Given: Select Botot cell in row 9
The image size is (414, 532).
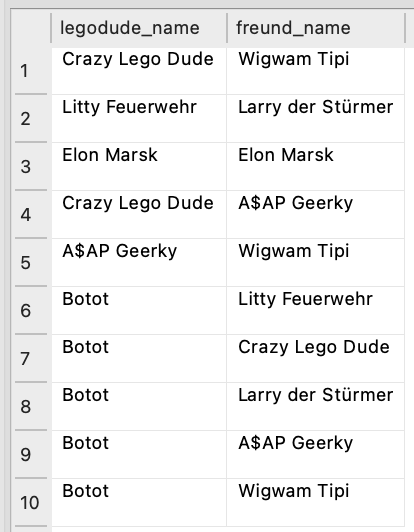Looking at the screenshot, I should tap(139, 455).
